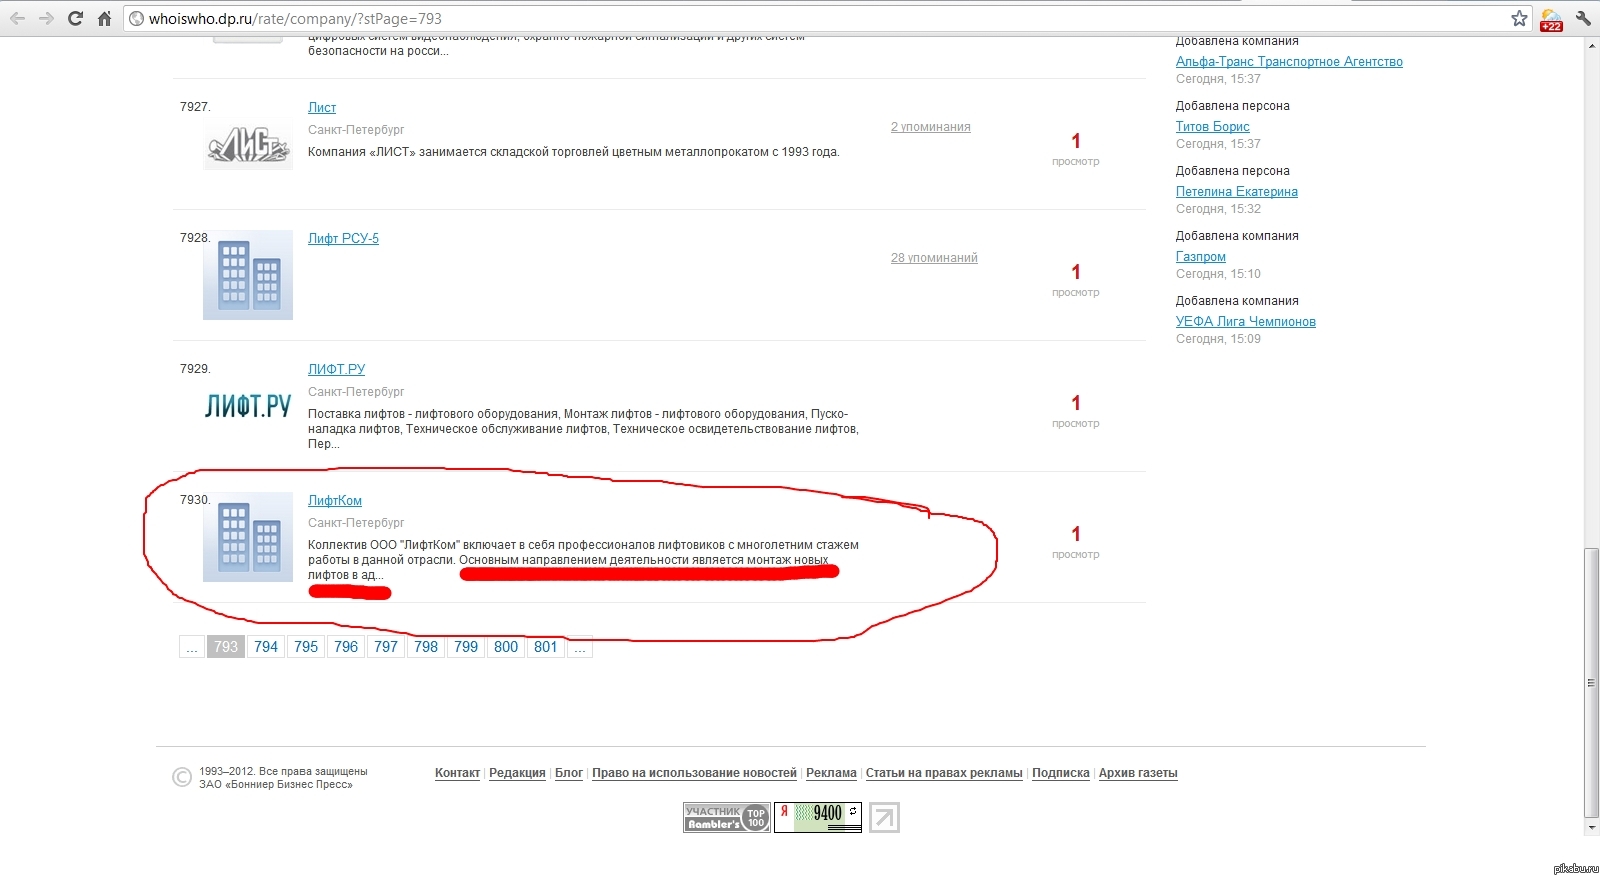Jump to page 801 in pagination
The image size is (1600, 876).
(545, 647)
